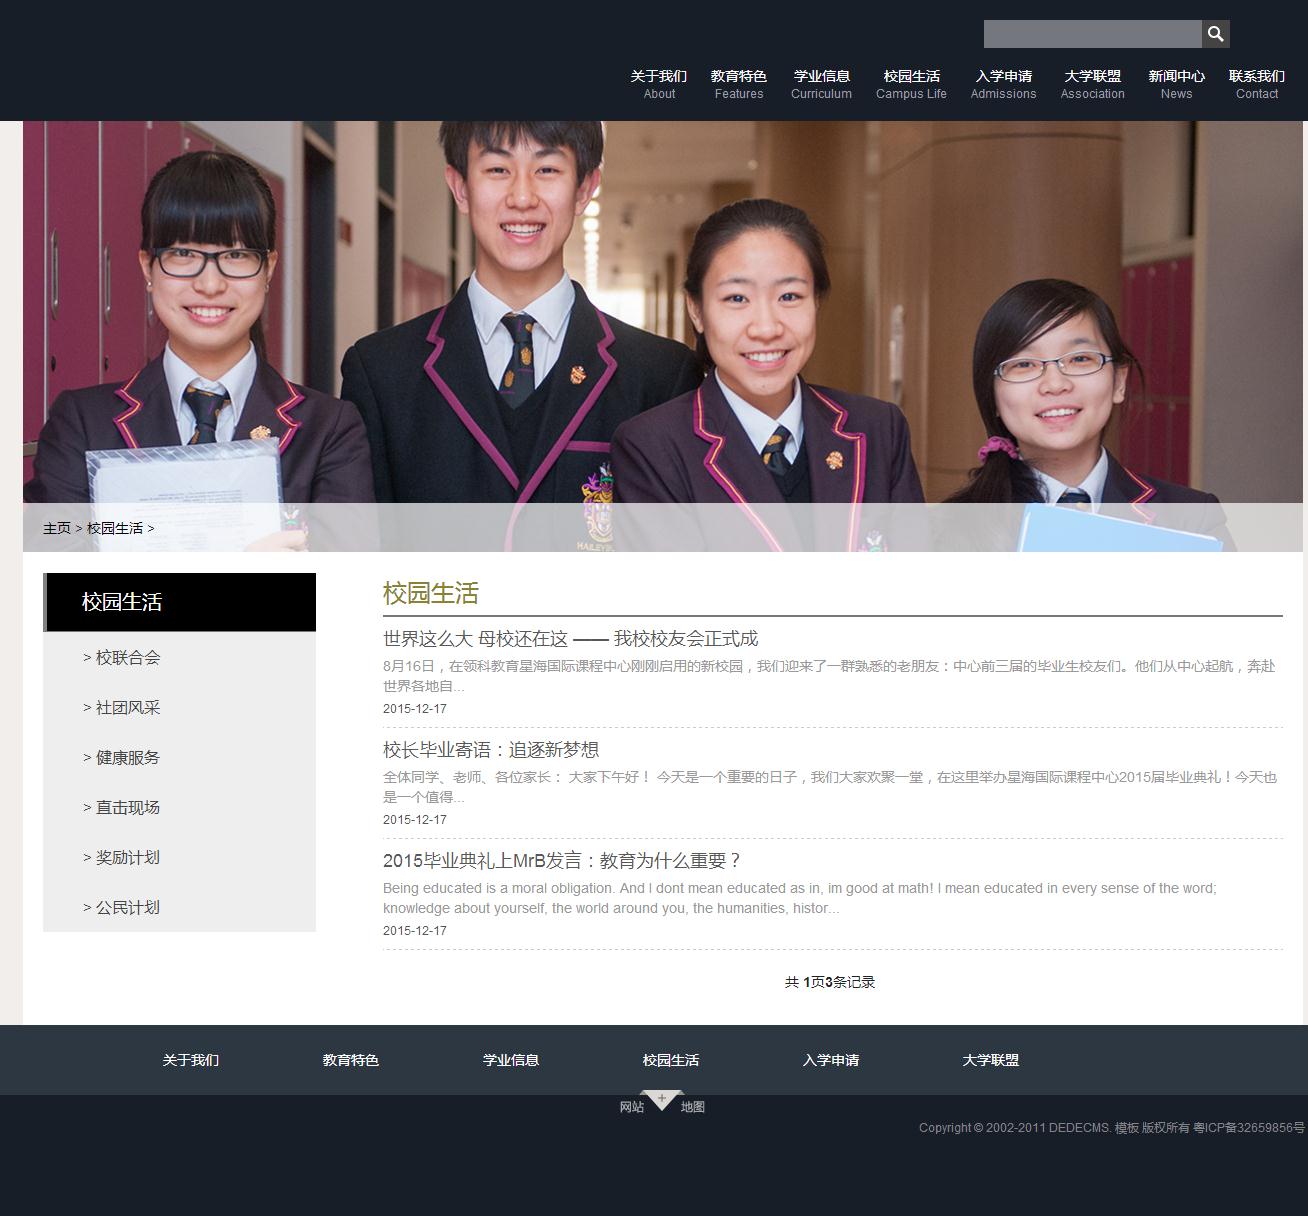Go to 学业信息 Curriculum in the top nav

coord(821,84)
